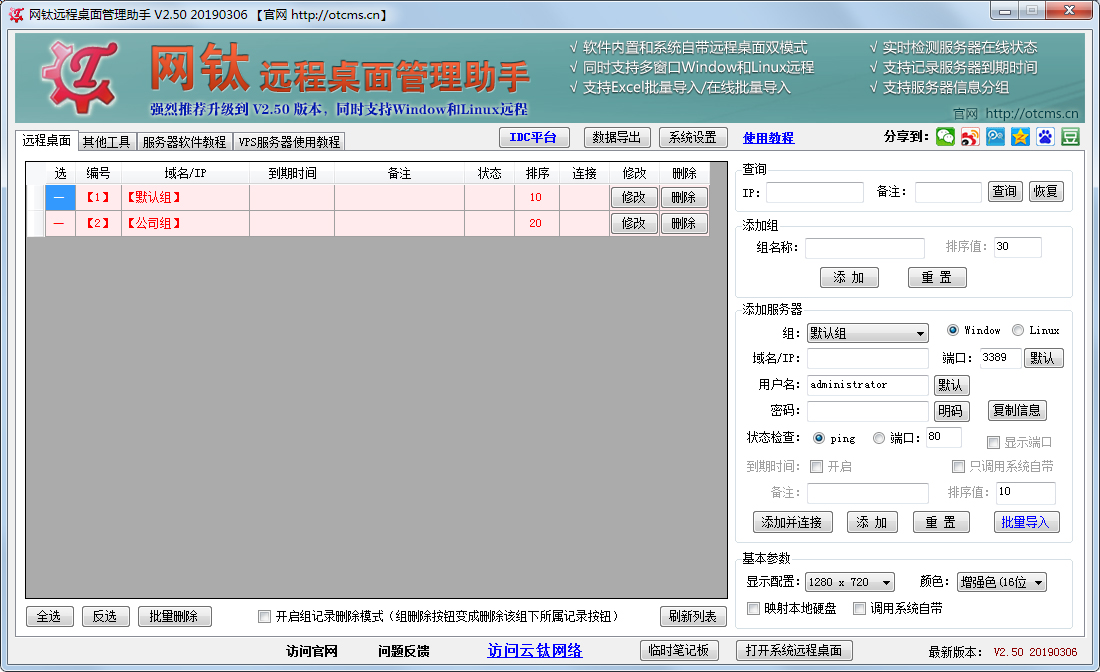Switch status check to 端口 mode
The height and width of the screenshot is (672, 1100).
point(877,437)
